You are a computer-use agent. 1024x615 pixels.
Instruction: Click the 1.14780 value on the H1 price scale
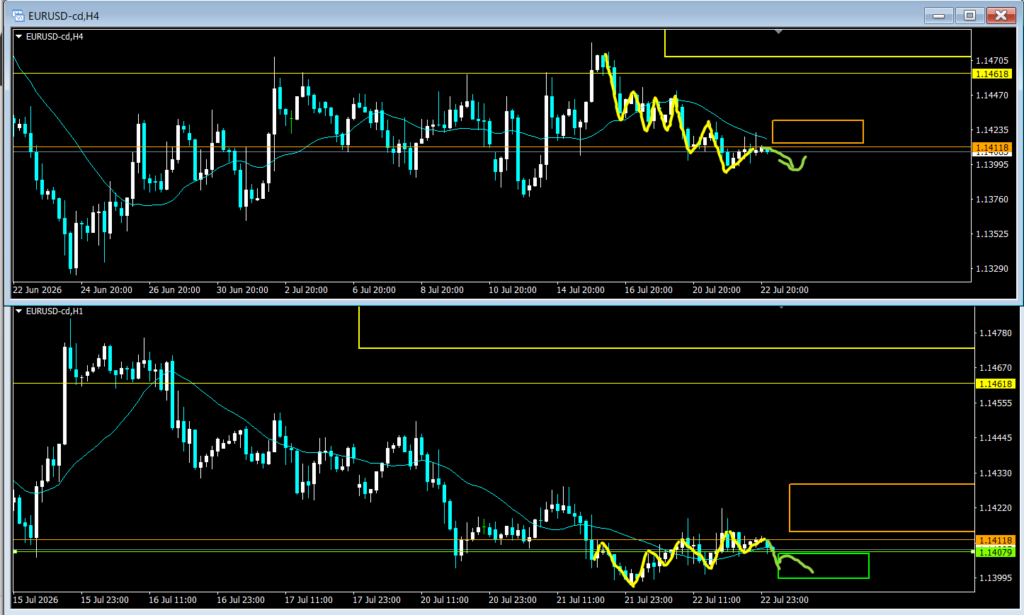tap(995, 333)
